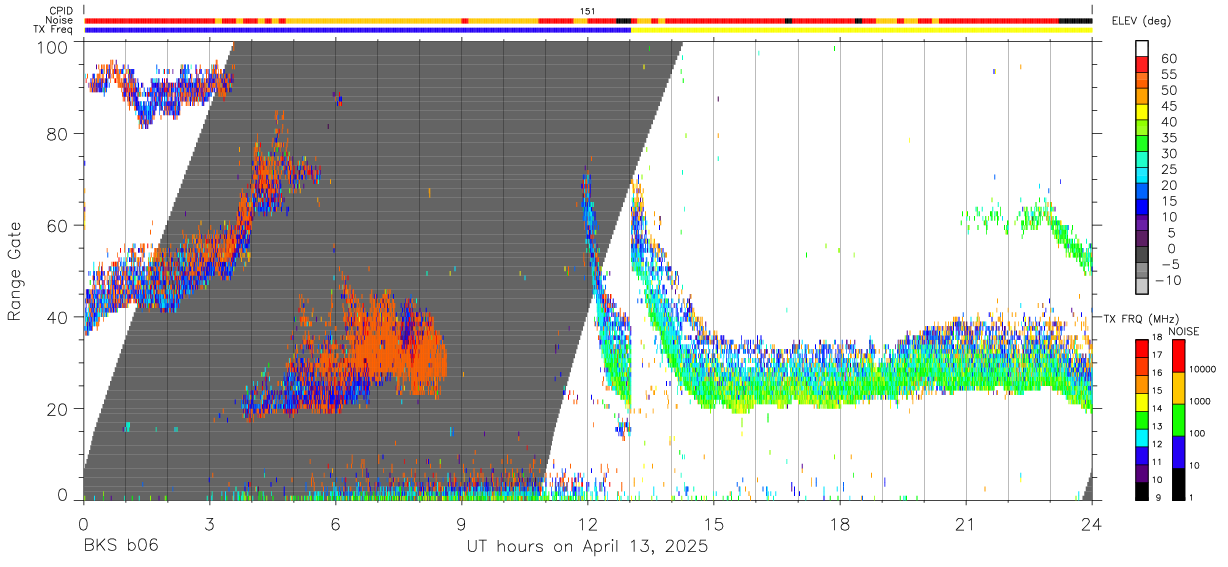Click the 1000 label in NOISE legend

(1201, 402)
